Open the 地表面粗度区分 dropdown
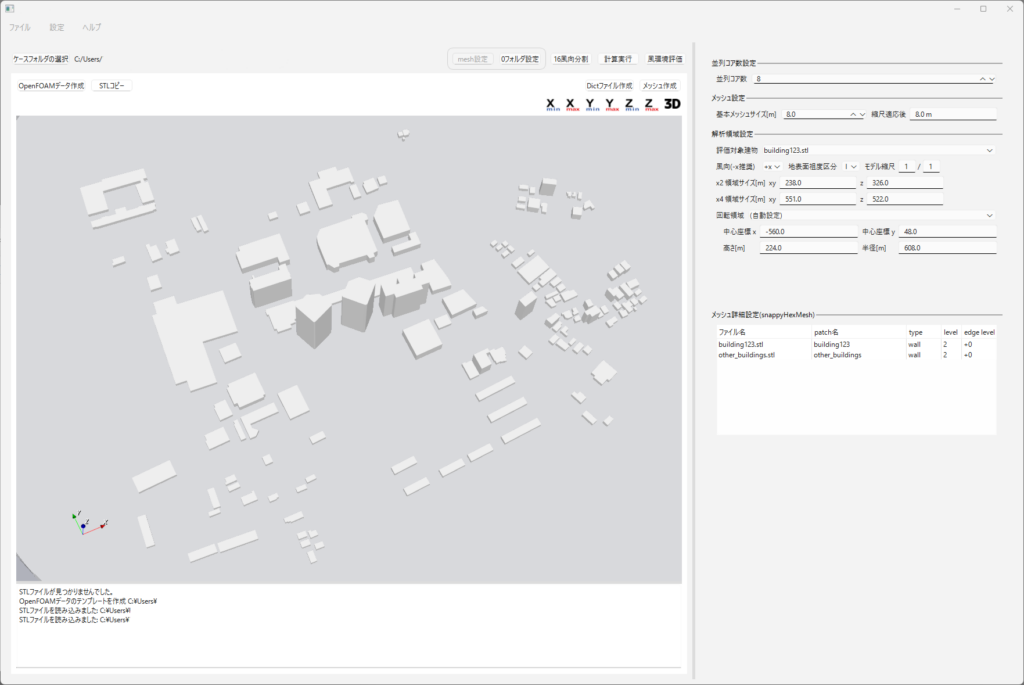 point(850,167)
